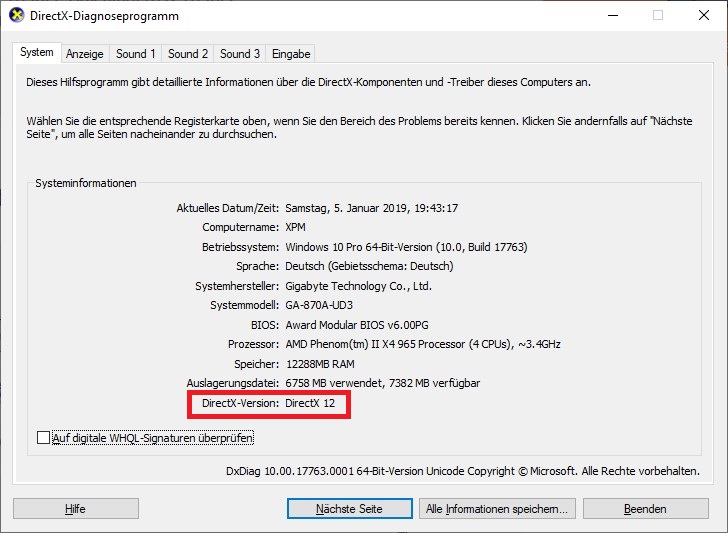Click the Beenden button

point(645,508)
